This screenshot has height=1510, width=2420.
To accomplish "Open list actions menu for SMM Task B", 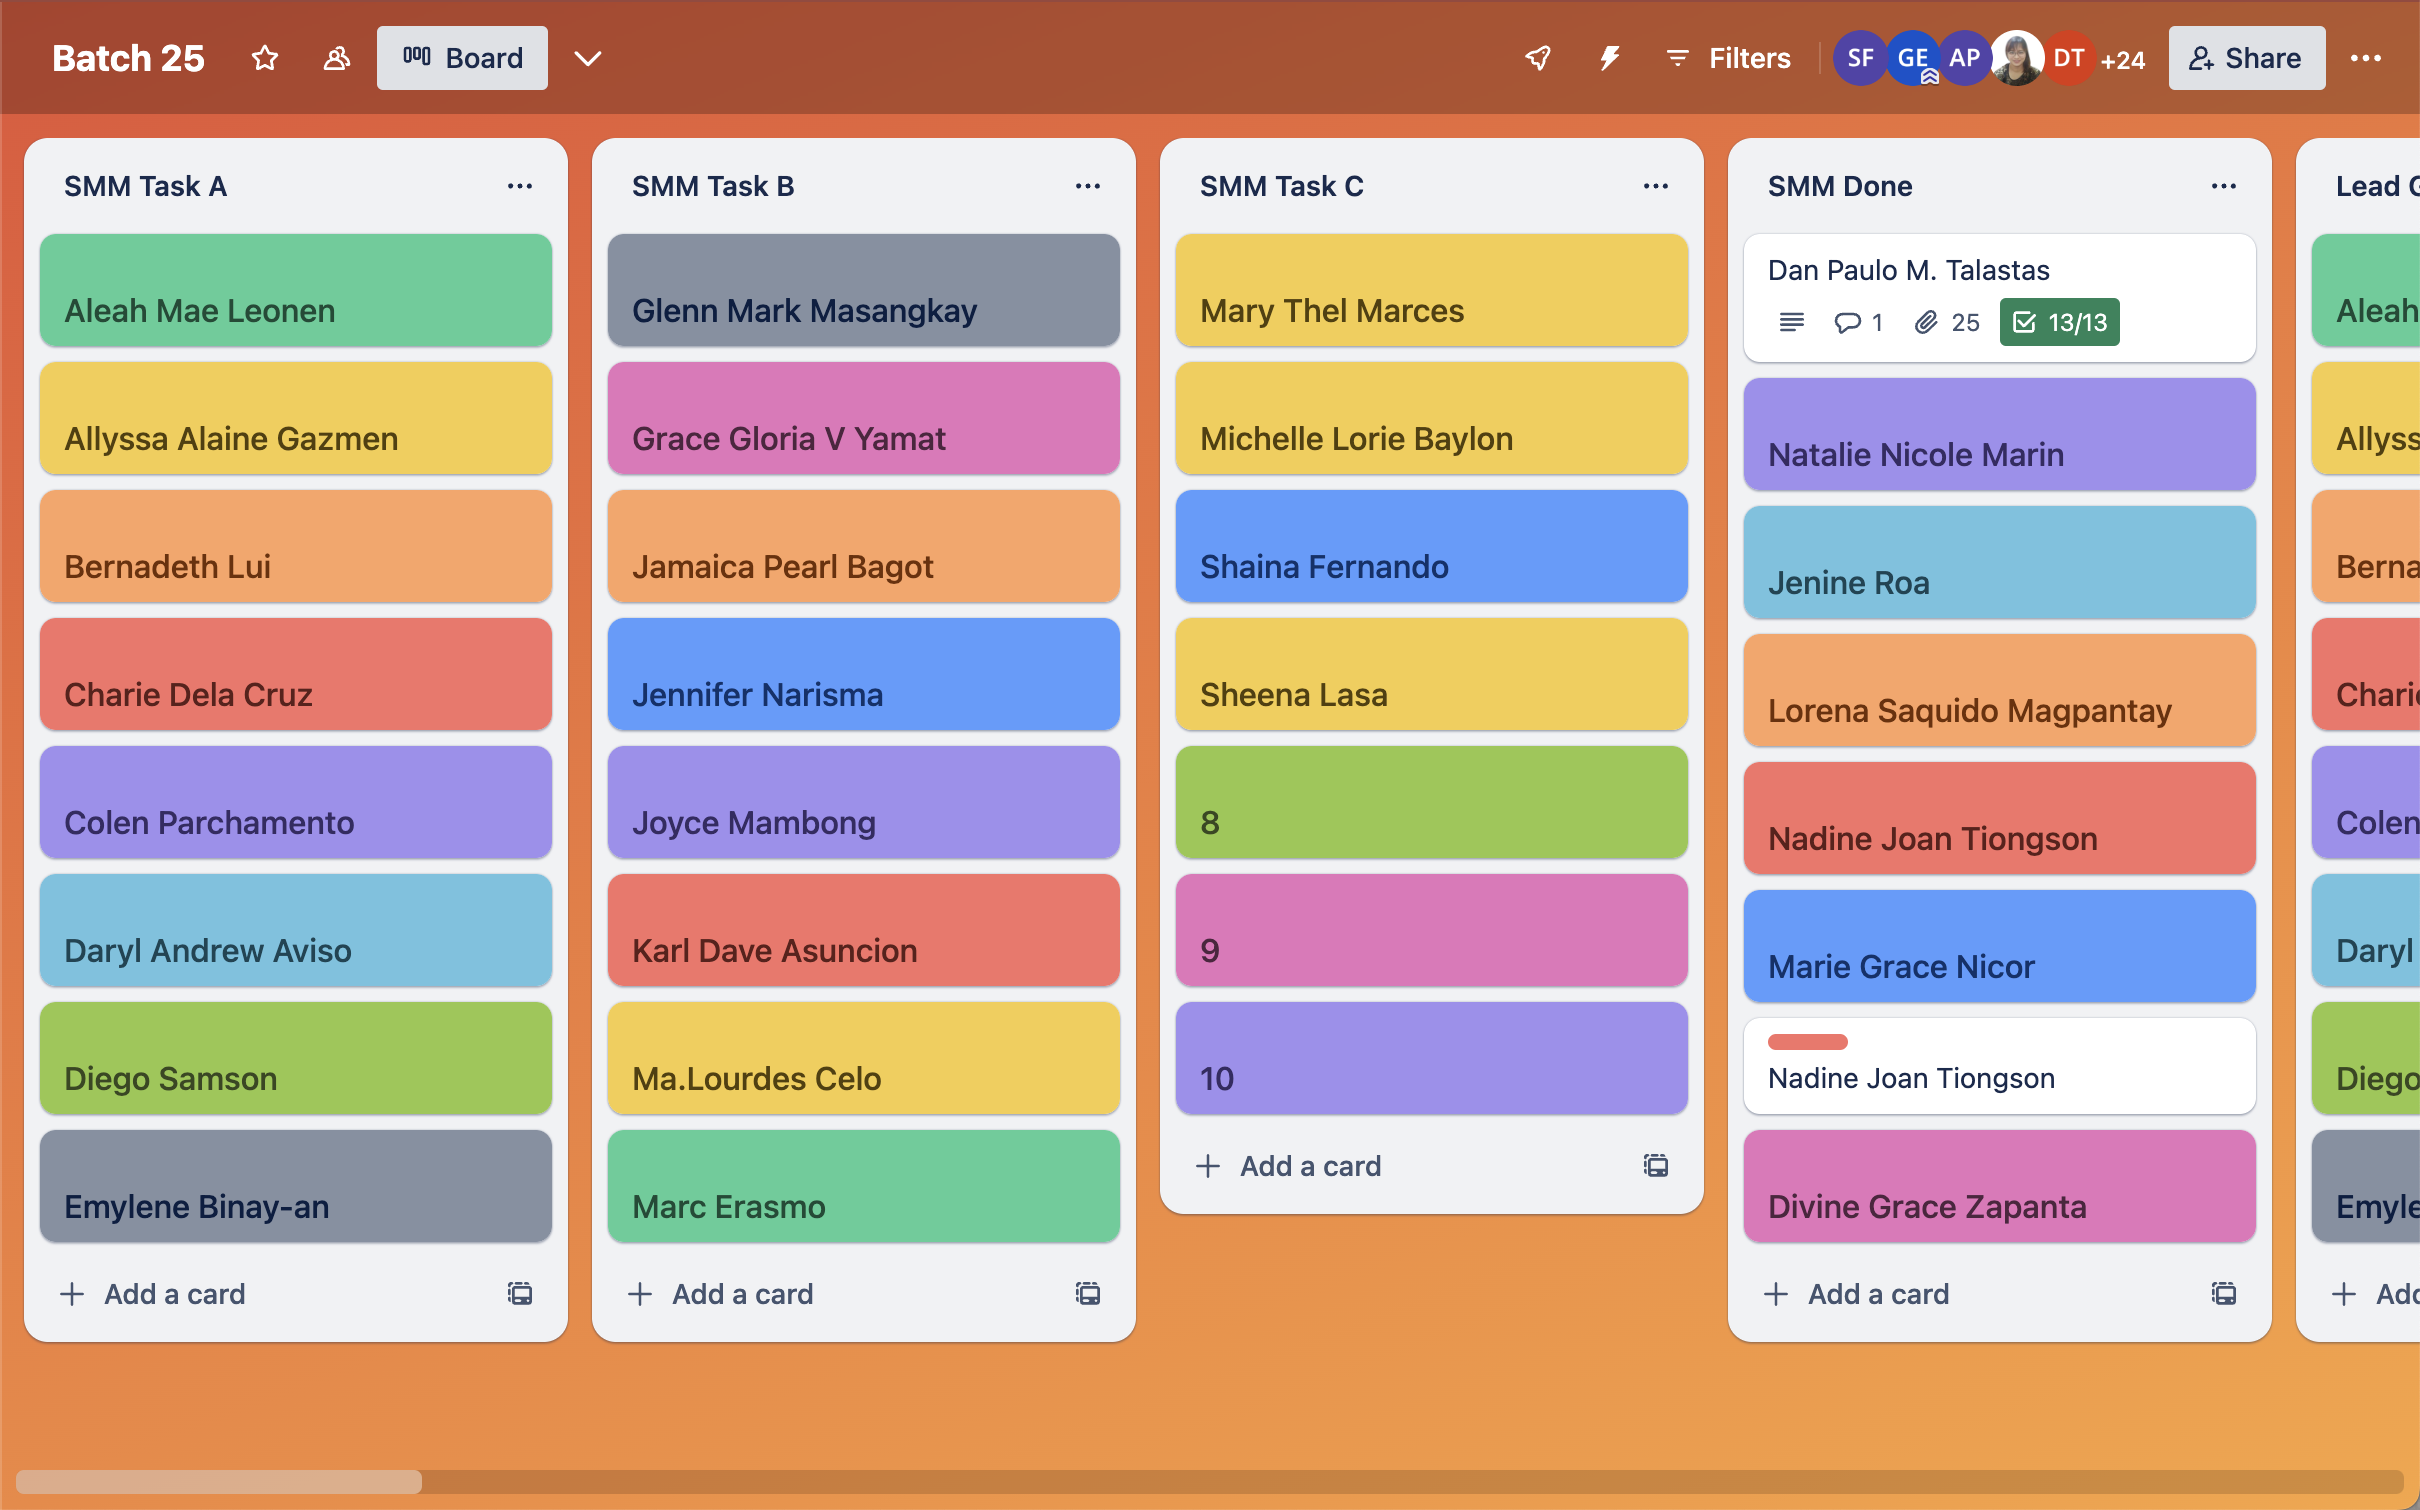I will 1088,186.
